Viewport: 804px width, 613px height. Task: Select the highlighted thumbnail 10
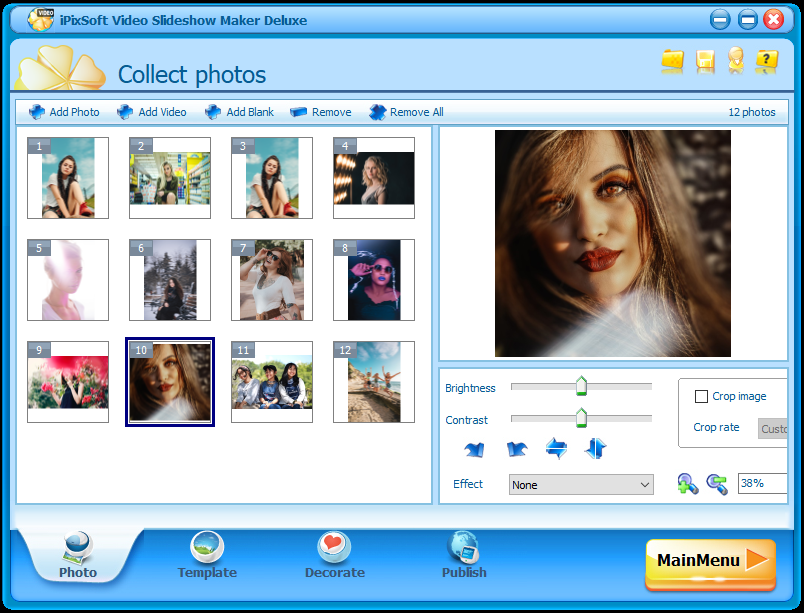(170, 382)
